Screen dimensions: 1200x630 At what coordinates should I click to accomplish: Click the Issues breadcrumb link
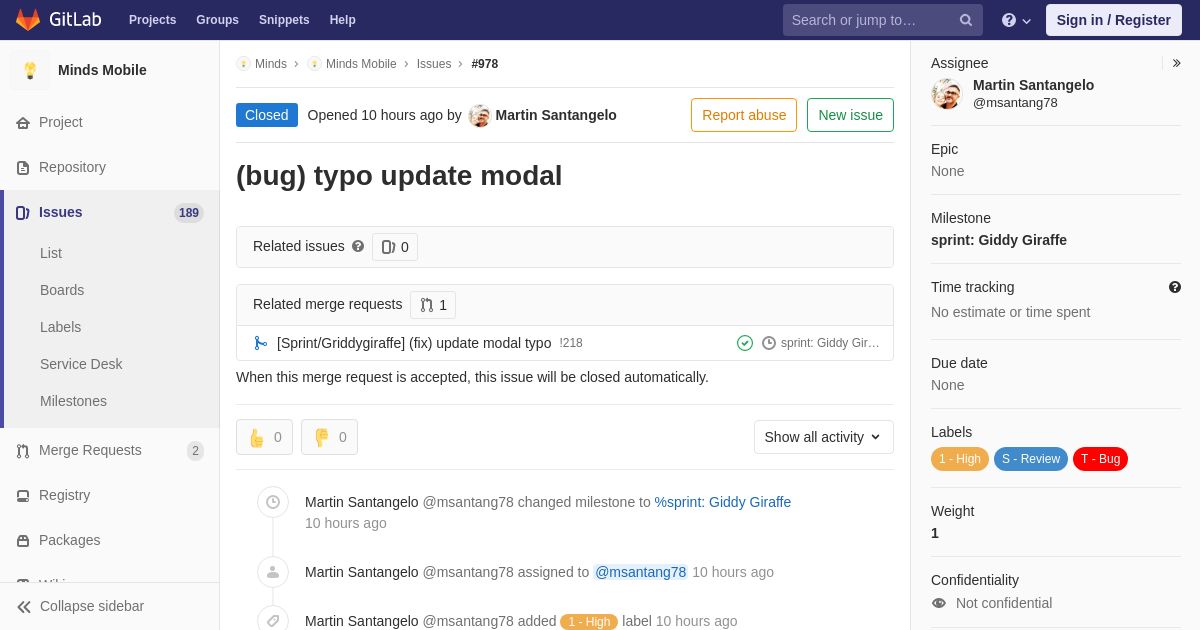[434, 64]
